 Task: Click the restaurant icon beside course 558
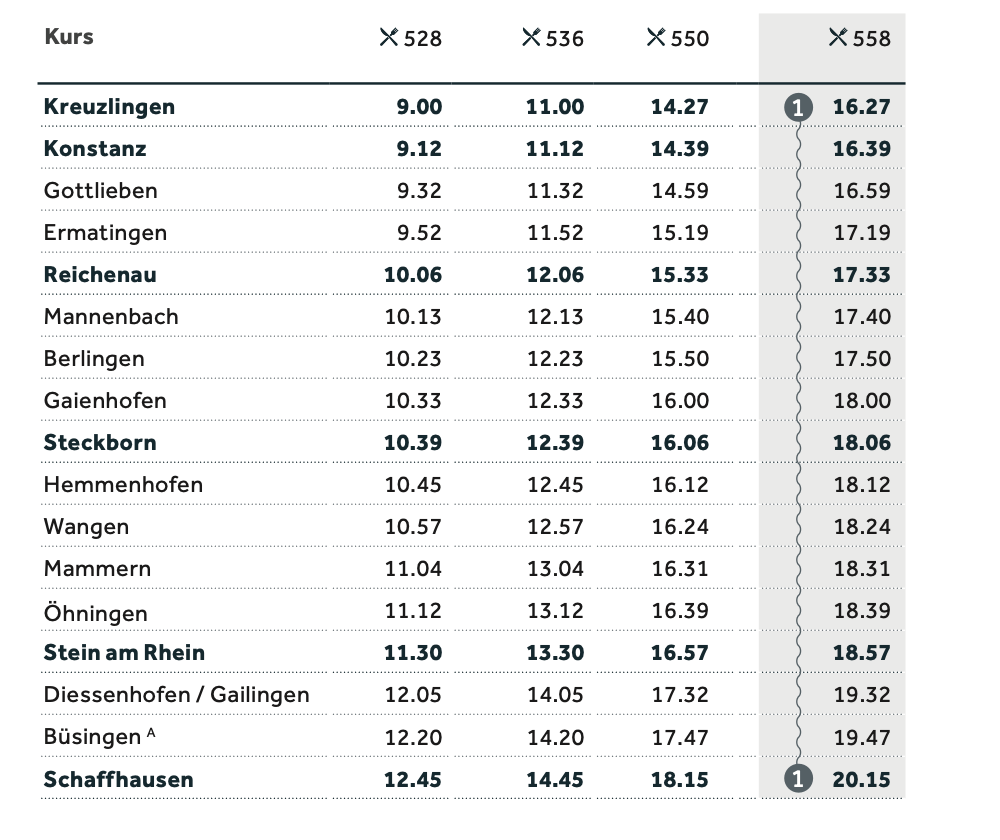[x=839, y=38]
